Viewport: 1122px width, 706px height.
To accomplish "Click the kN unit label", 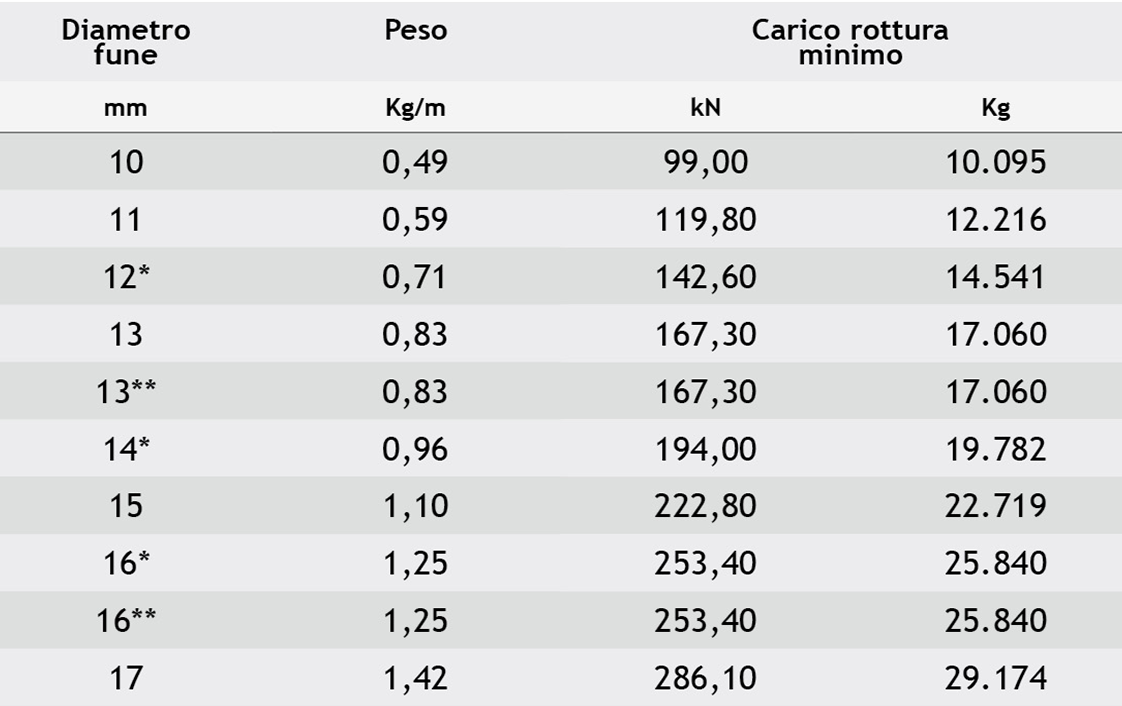I will coord(705,109).
